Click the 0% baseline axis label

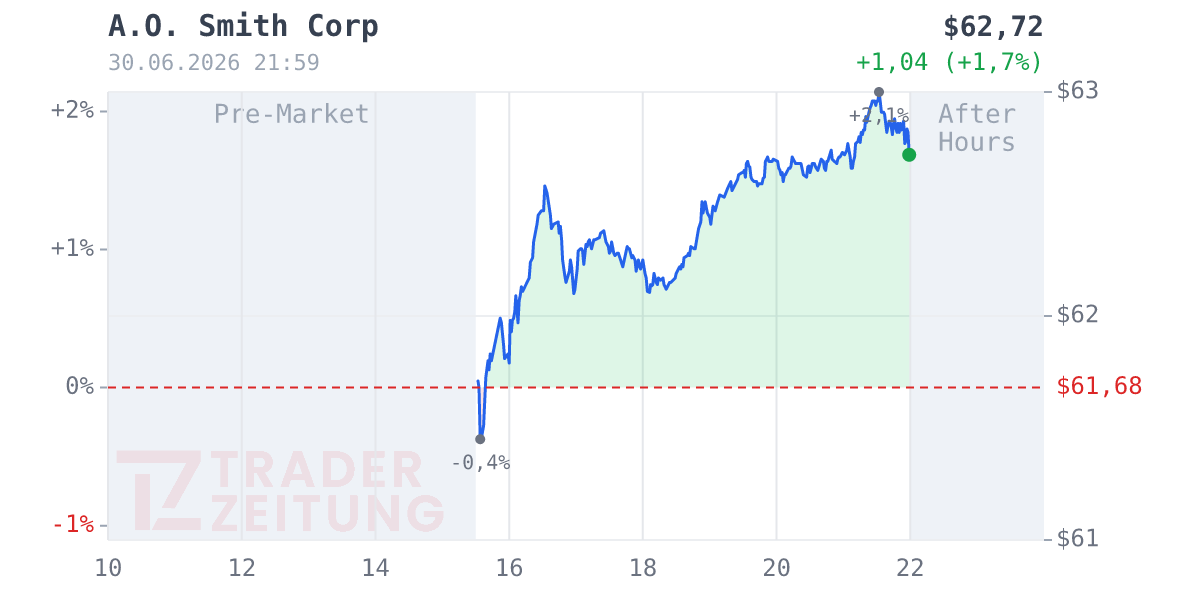[80, 386]
